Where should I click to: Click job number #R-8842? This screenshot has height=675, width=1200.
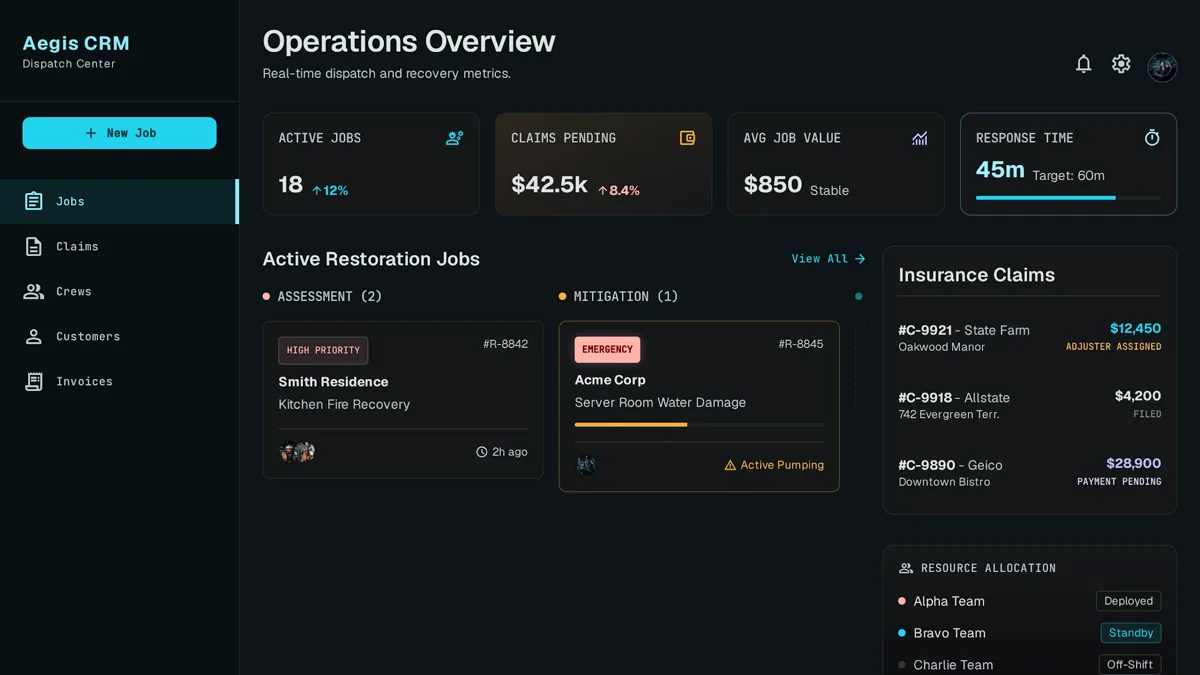click(505, 344)
